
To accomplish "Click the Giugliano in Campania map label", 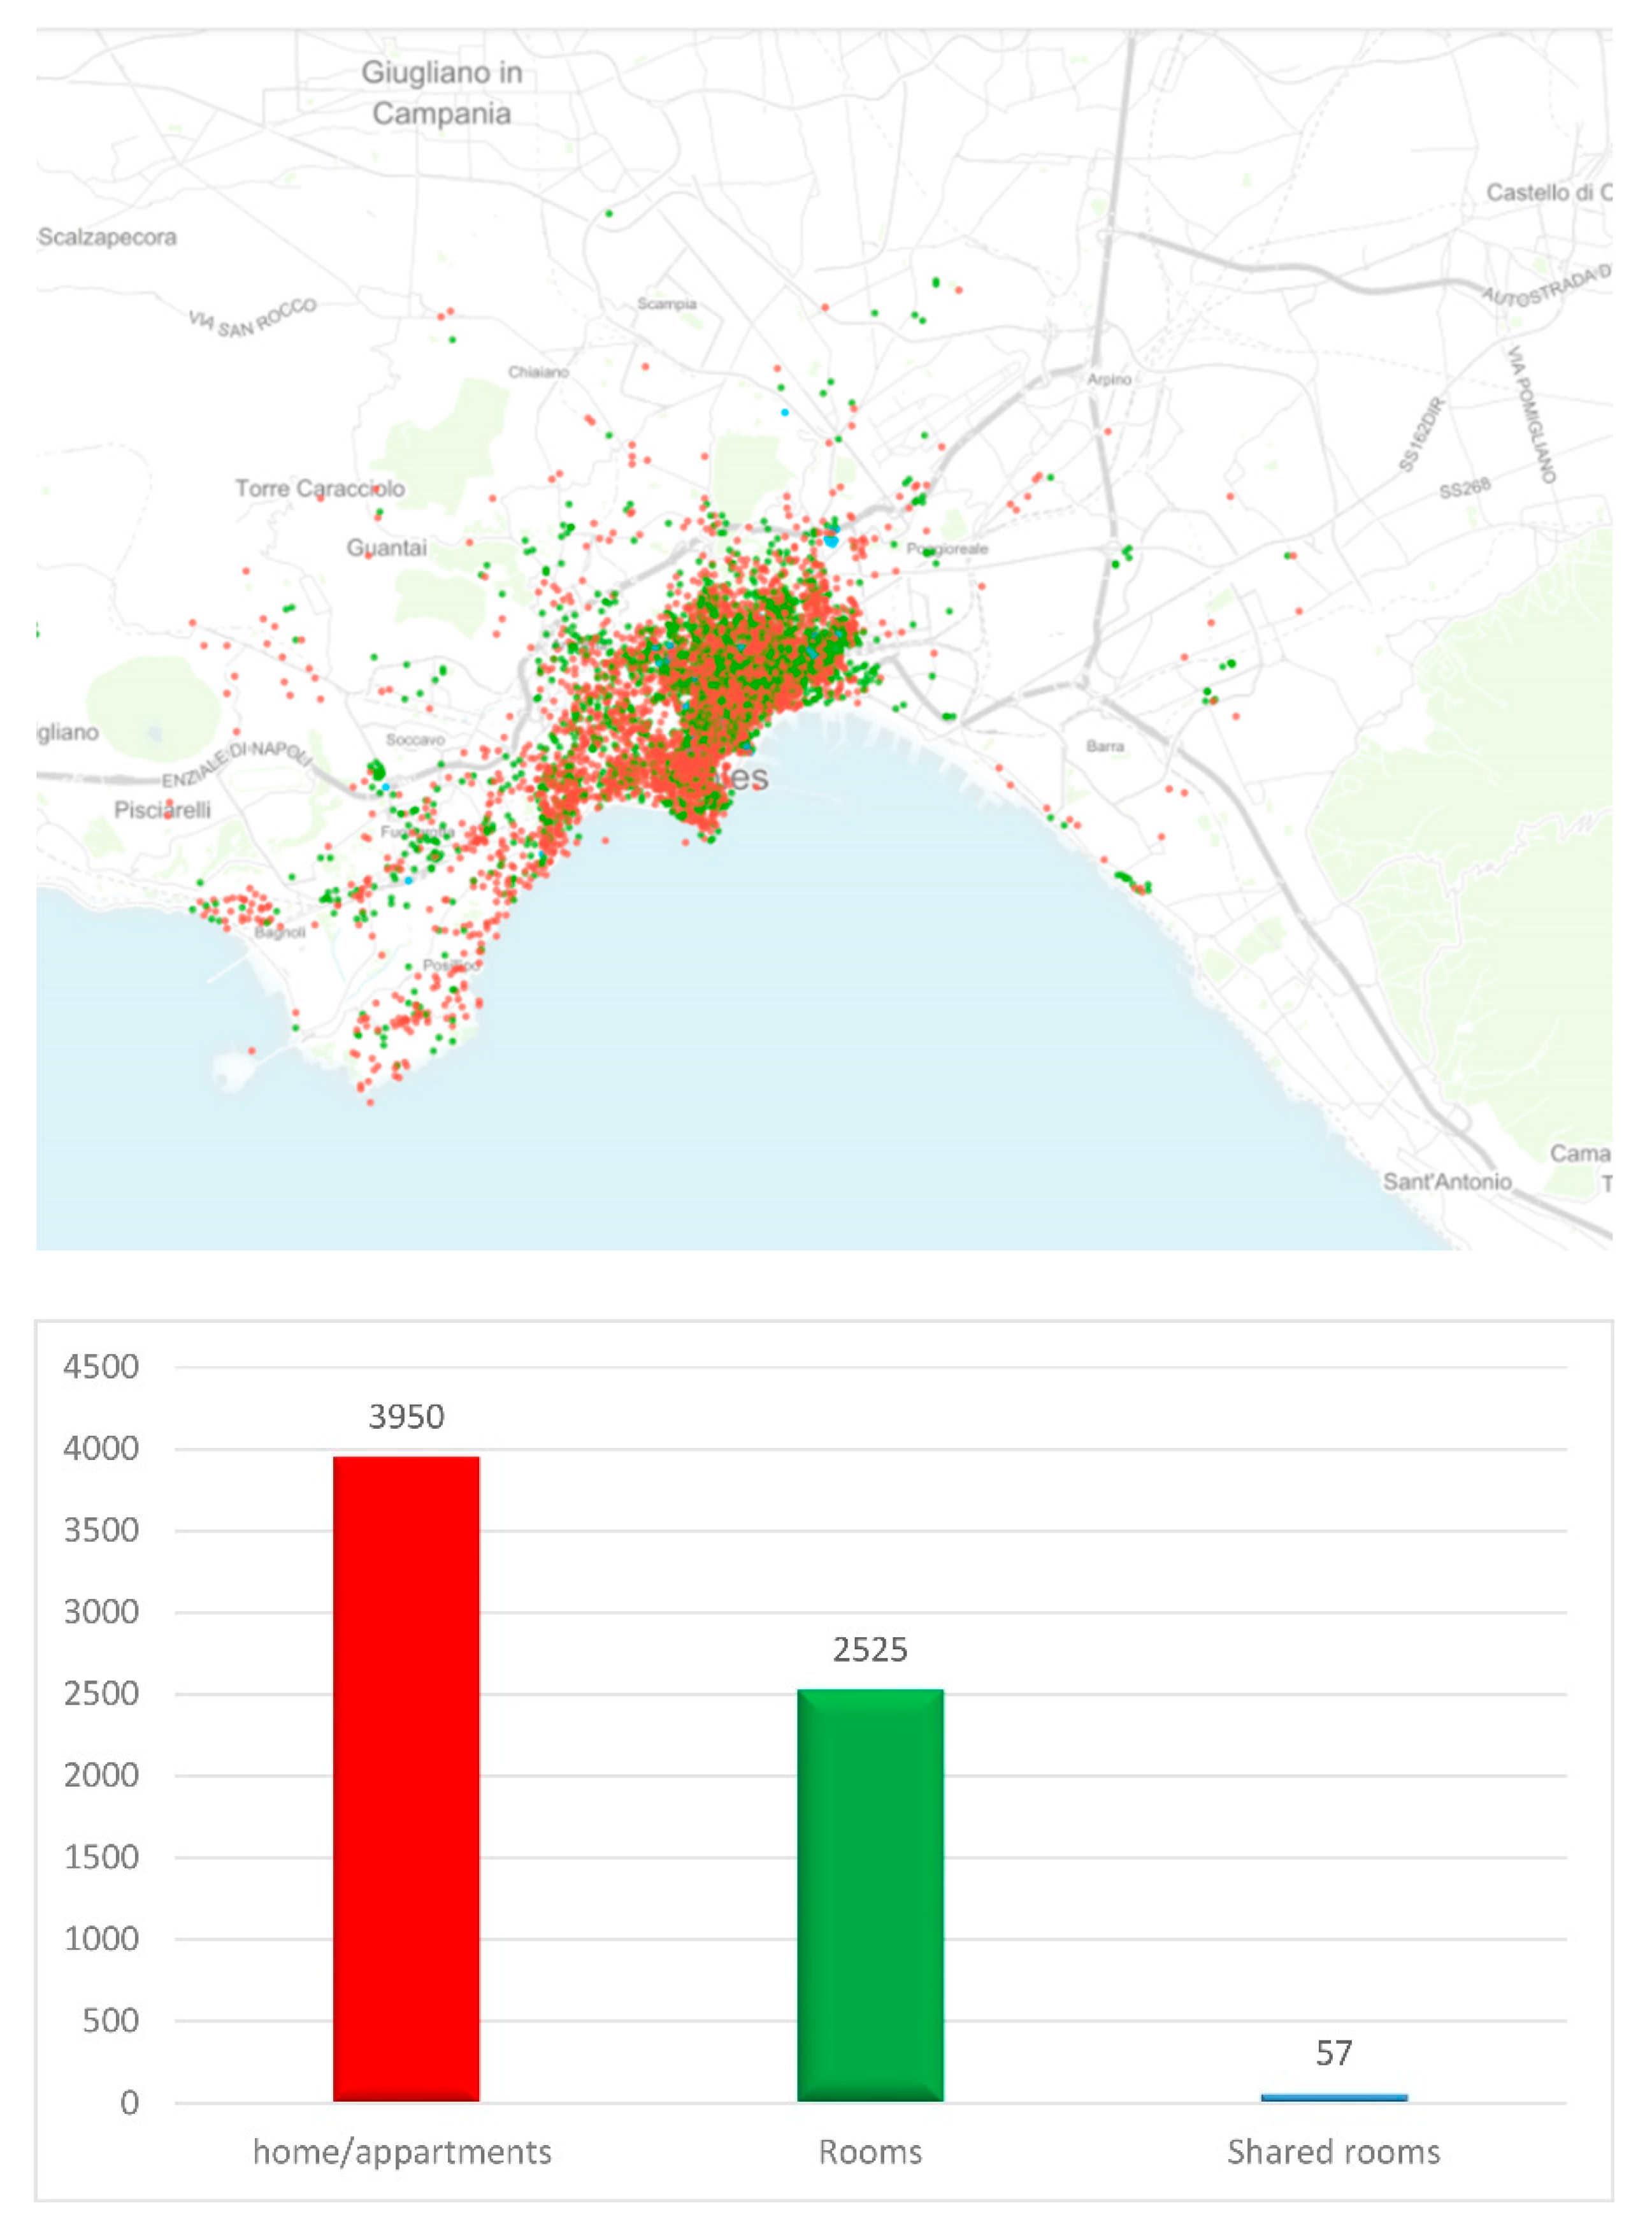I will 441,93.
